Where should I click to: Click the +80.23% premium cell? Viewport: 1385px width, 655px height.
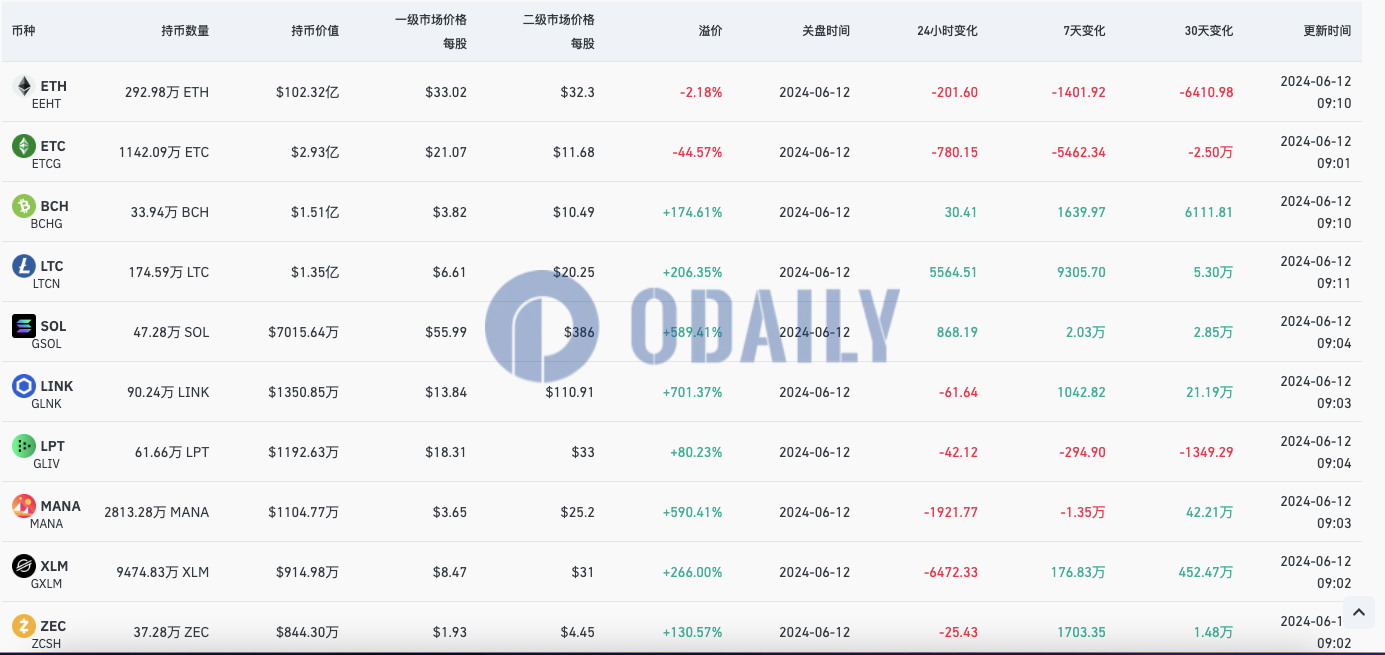click(696, 452)
